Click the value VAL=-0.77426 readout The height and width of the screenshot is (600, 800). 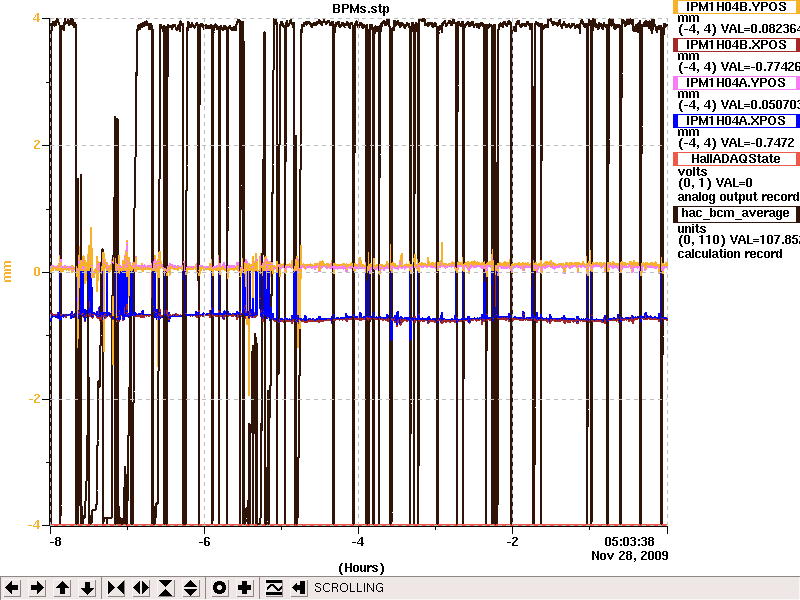[x=760, y=67]
